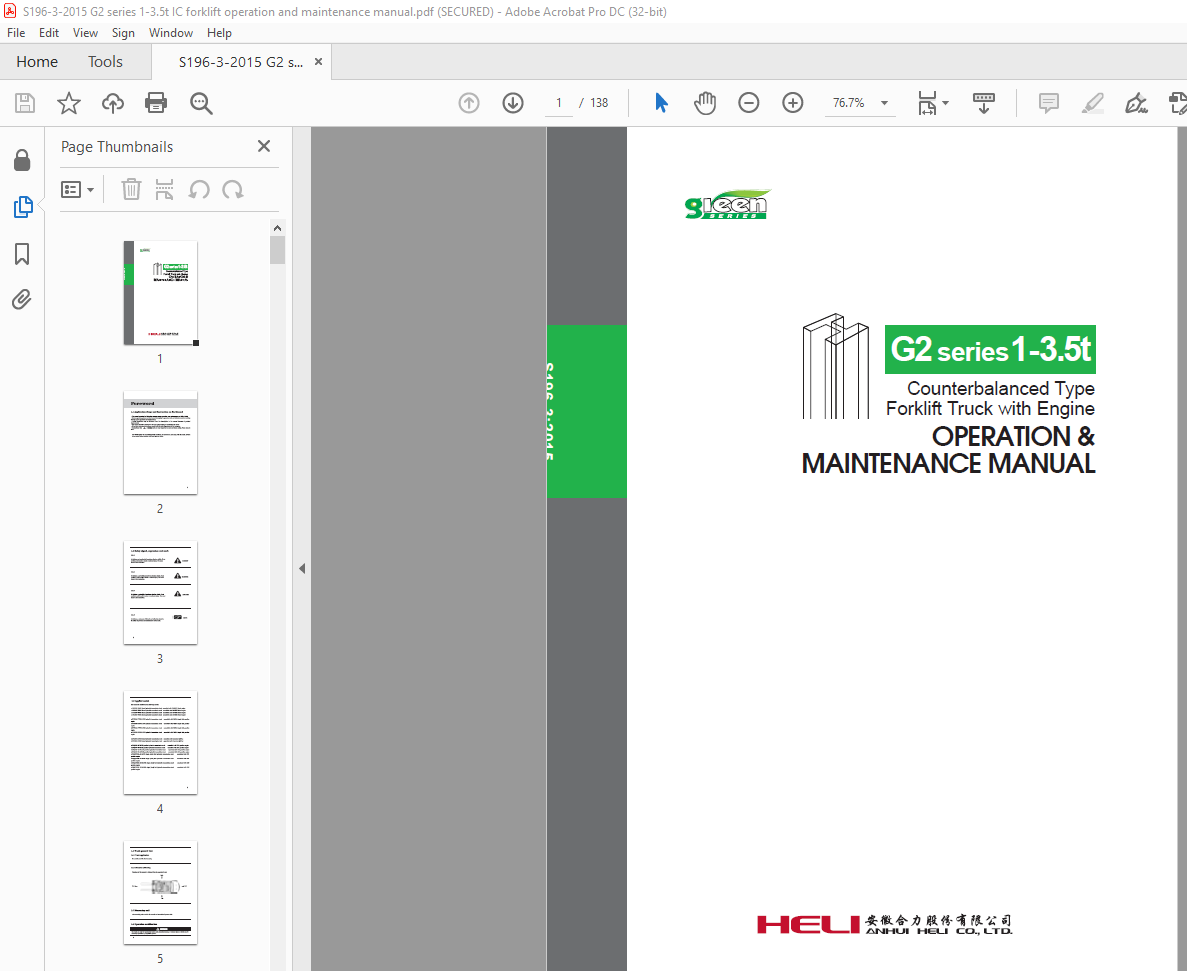Viewport: 1187px width, 971px height.
Task: Go to next page arrow
Action: [x=513, y=103]
